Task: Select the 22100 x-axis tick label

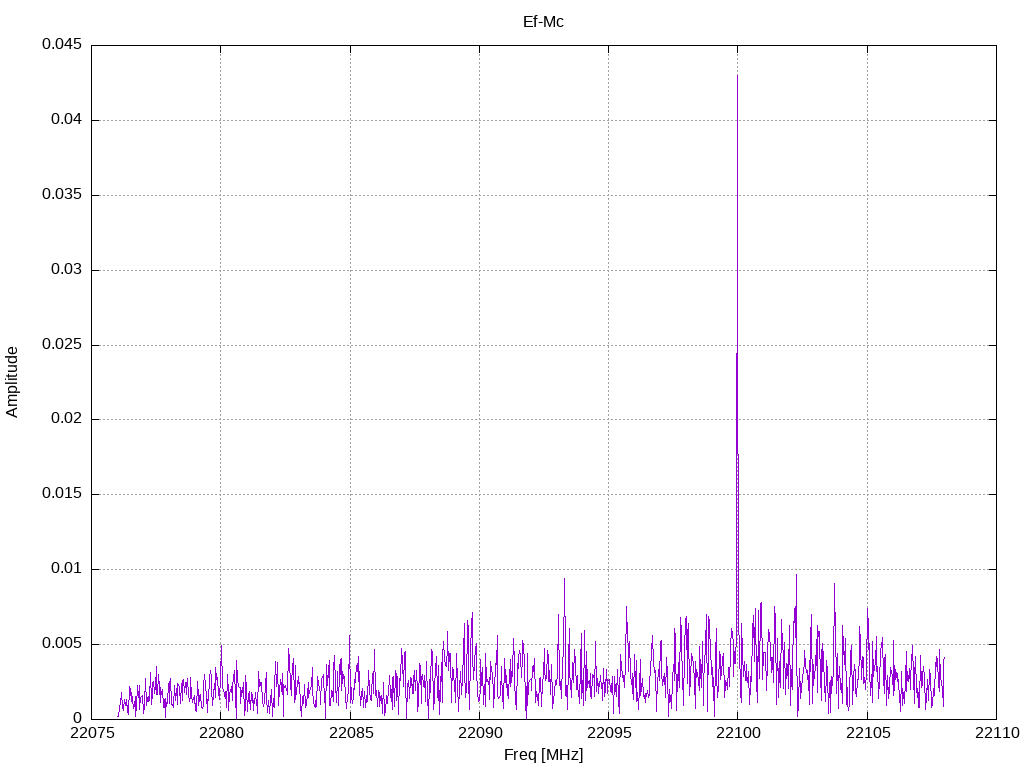Action: tap(737, 734)
